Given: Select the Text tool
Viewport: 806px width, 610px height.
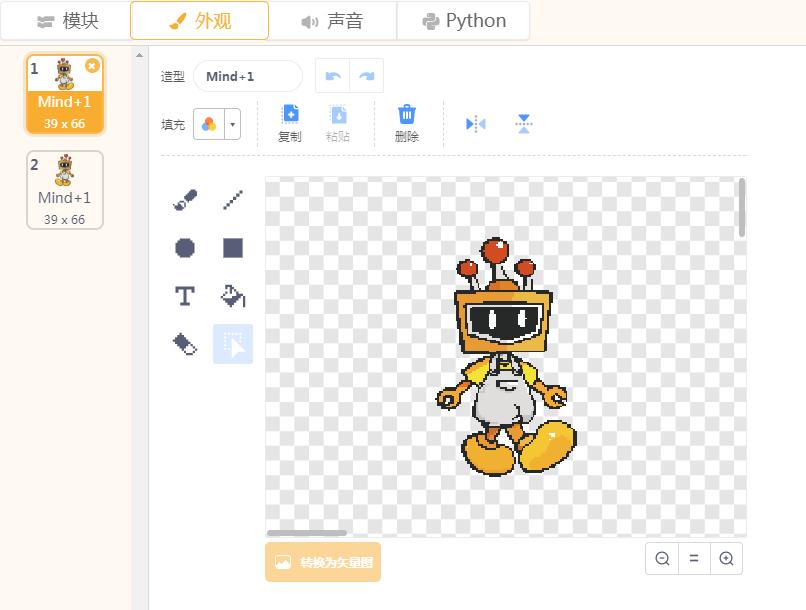Looking at the screenshot, I should (x=185, y=296).
